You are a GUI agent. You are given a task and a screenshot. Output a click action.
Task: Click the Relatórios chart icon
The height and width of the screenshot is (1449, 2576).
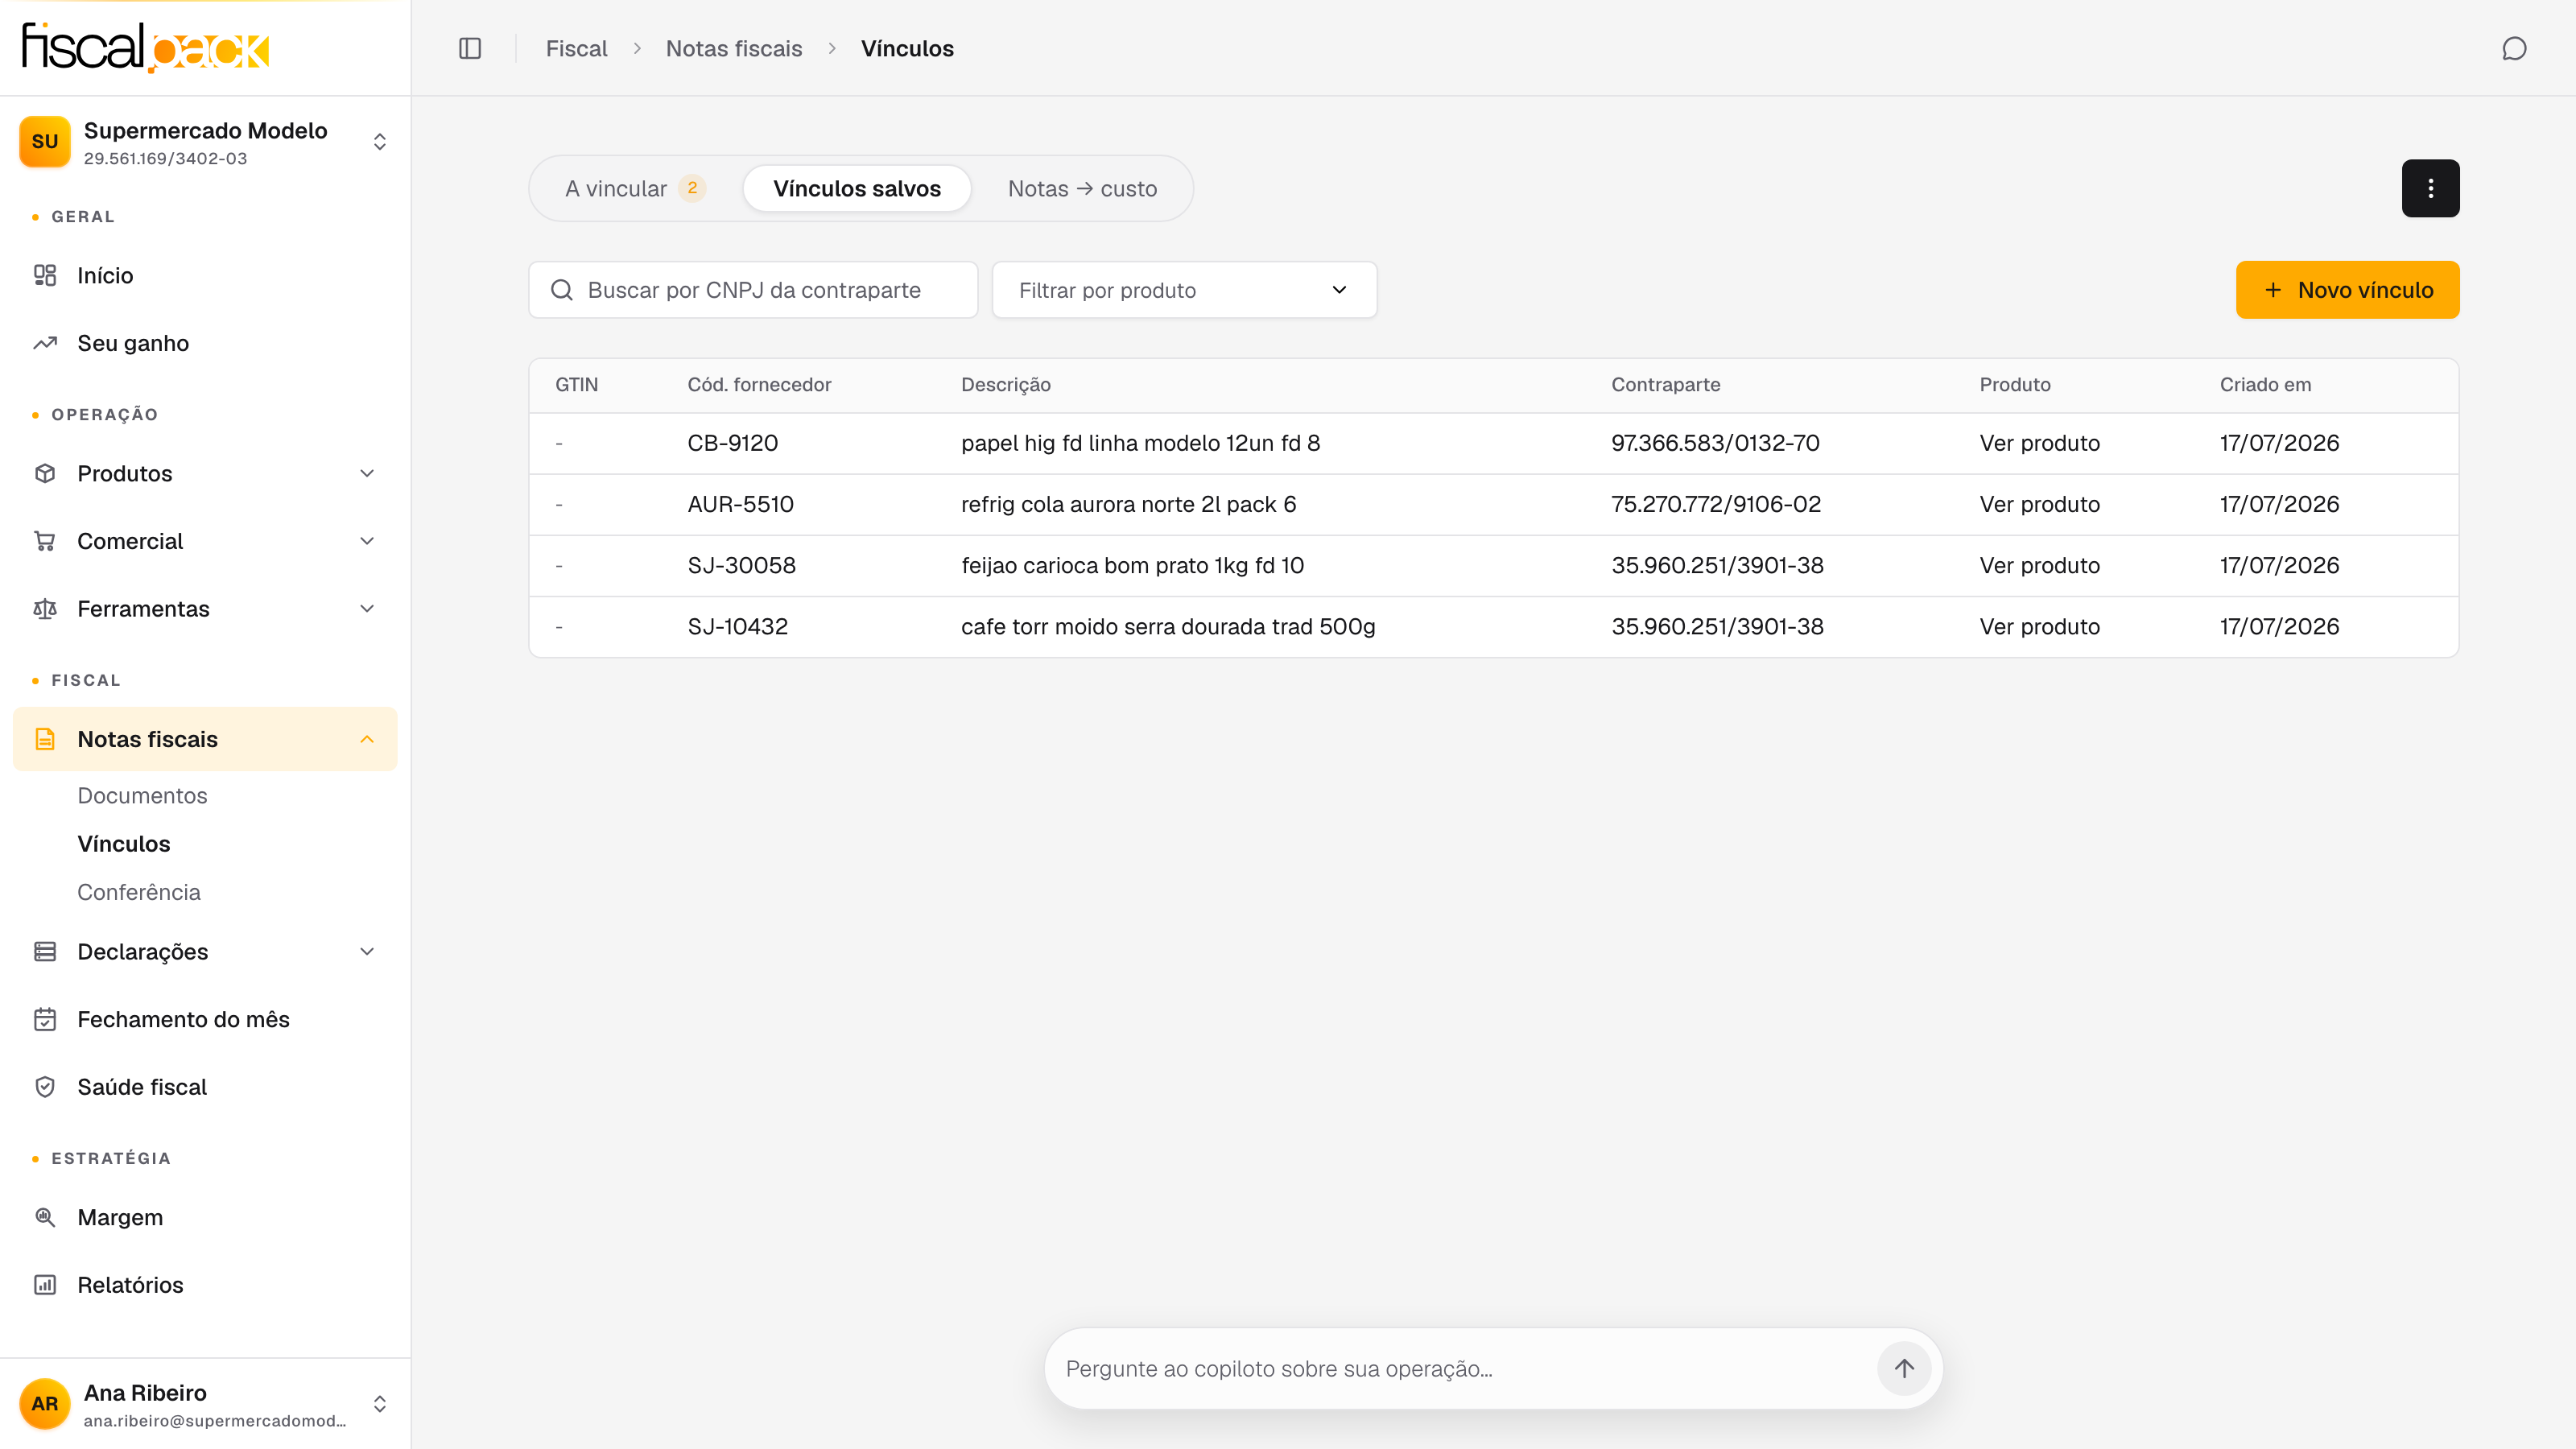[45, 1285]
